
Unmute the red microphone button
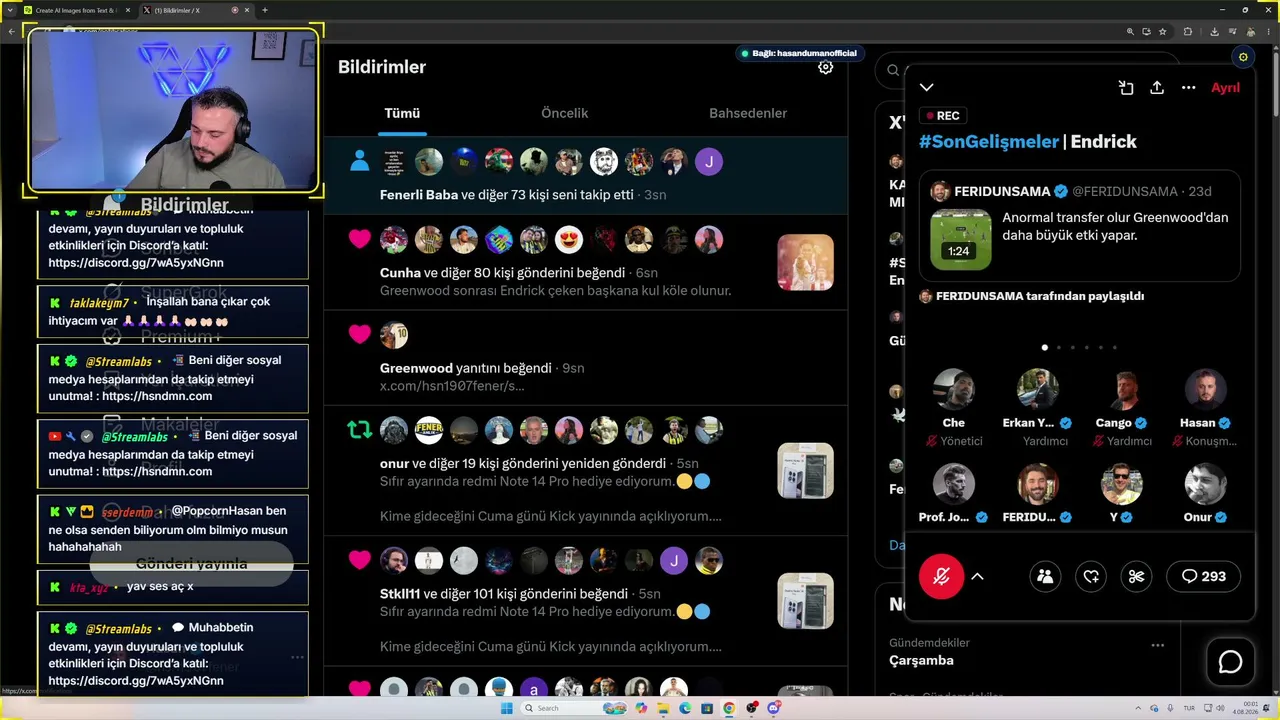(941, 576)
